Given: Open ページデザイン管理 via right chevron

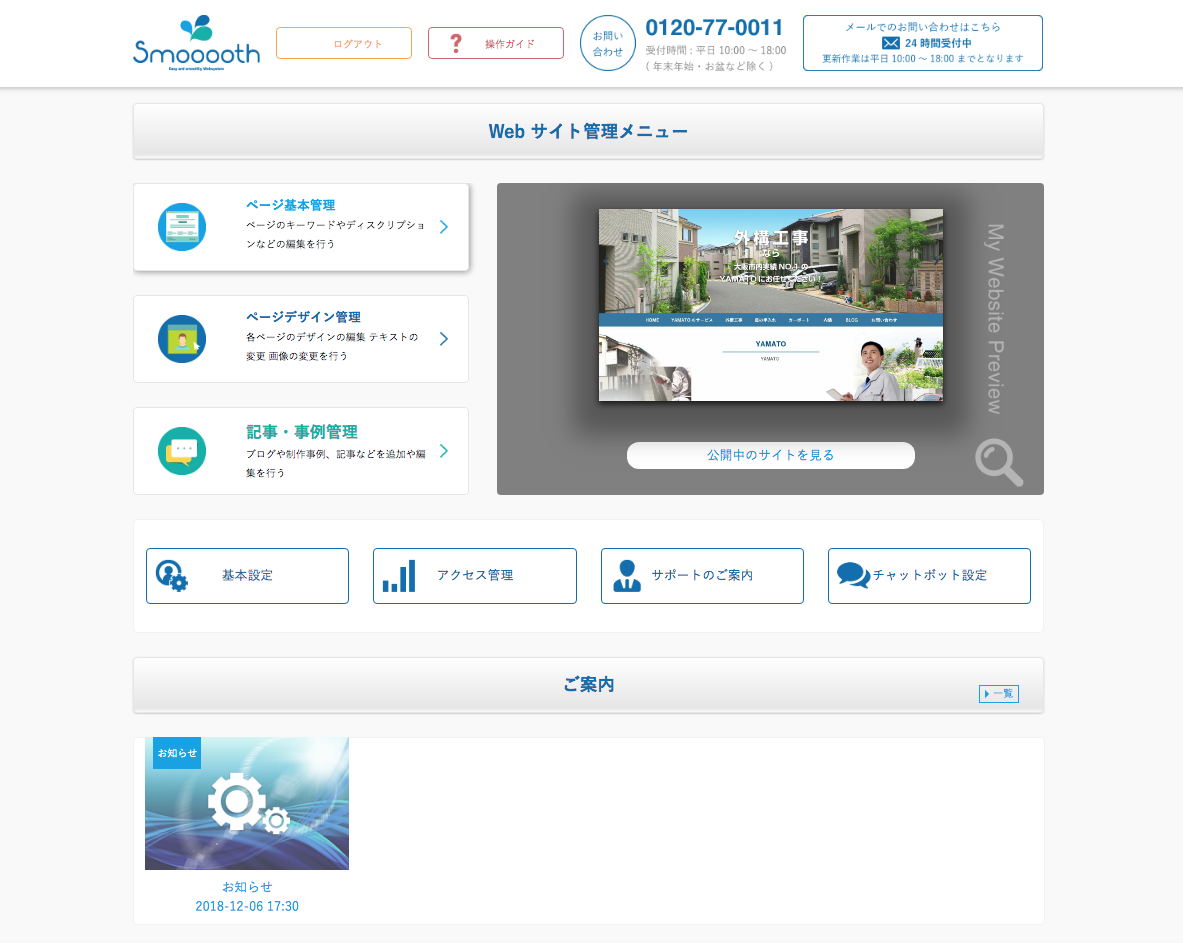Looking at the screenshot, I should 444,339.
